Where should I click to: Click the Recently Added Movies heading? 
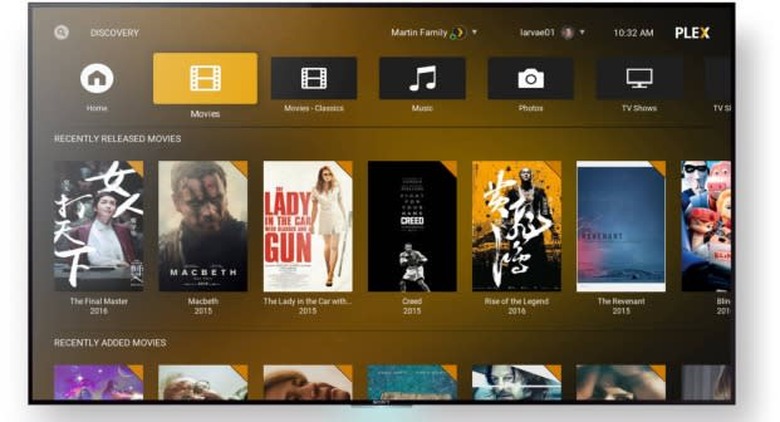click(x=110, y=343)
